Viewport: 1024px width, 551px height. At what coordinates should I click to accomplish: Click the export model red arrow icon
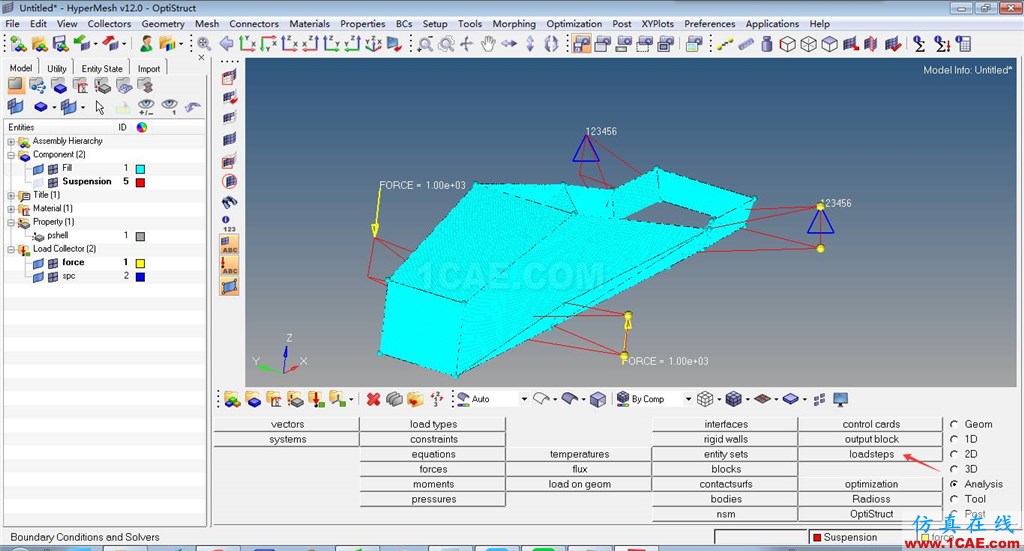pos(110,44)
